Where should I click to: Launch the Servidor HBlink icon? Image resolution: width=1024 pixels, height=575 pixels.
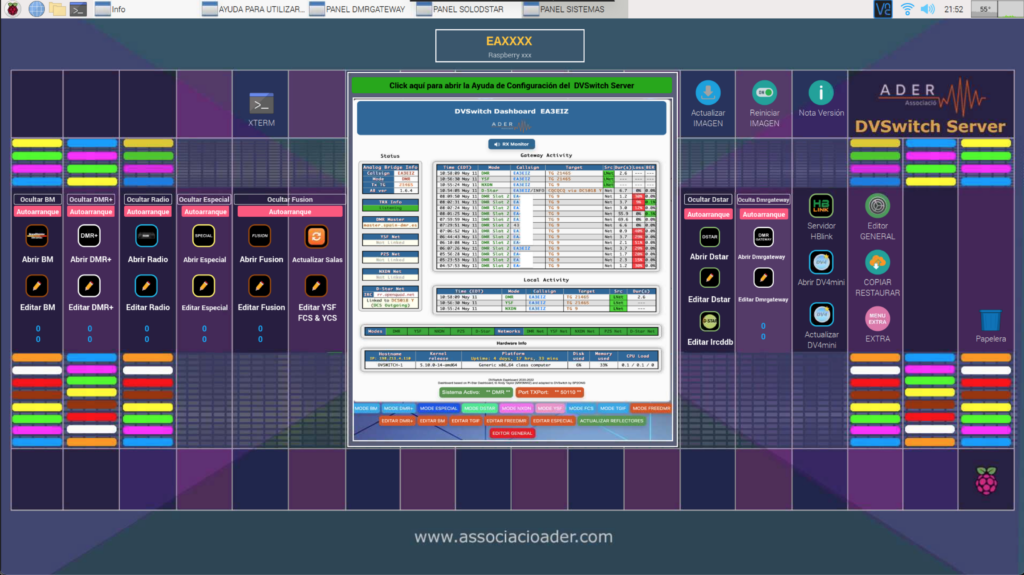point(821,206)
